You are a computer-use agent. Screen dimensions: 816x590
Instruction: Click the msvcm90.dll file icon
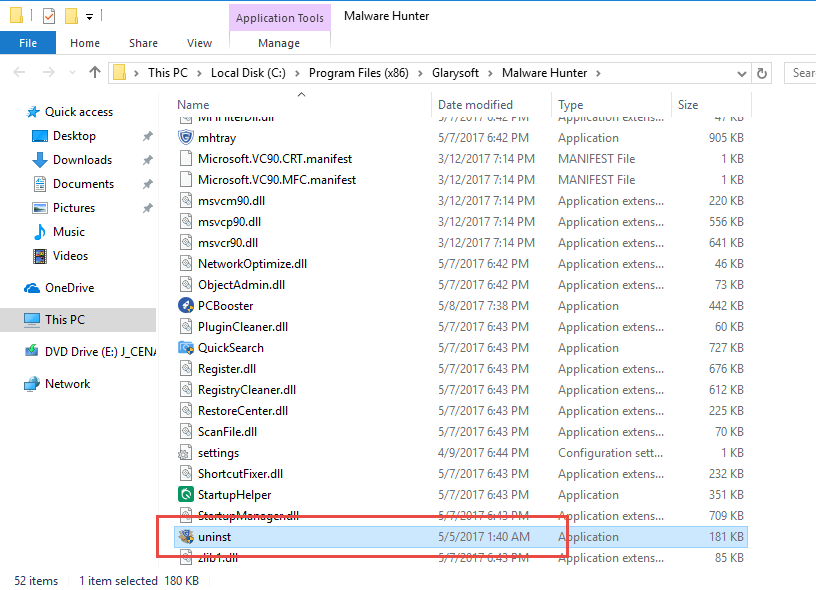click(x=186, y=200)
